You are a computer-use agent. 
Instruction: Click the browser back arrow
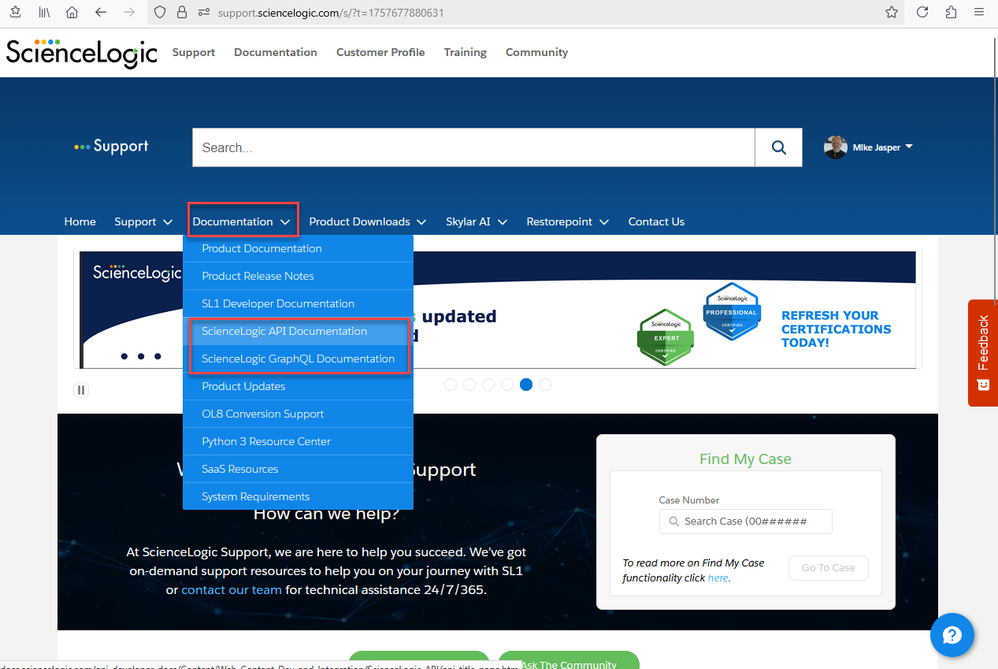point(100,12)
